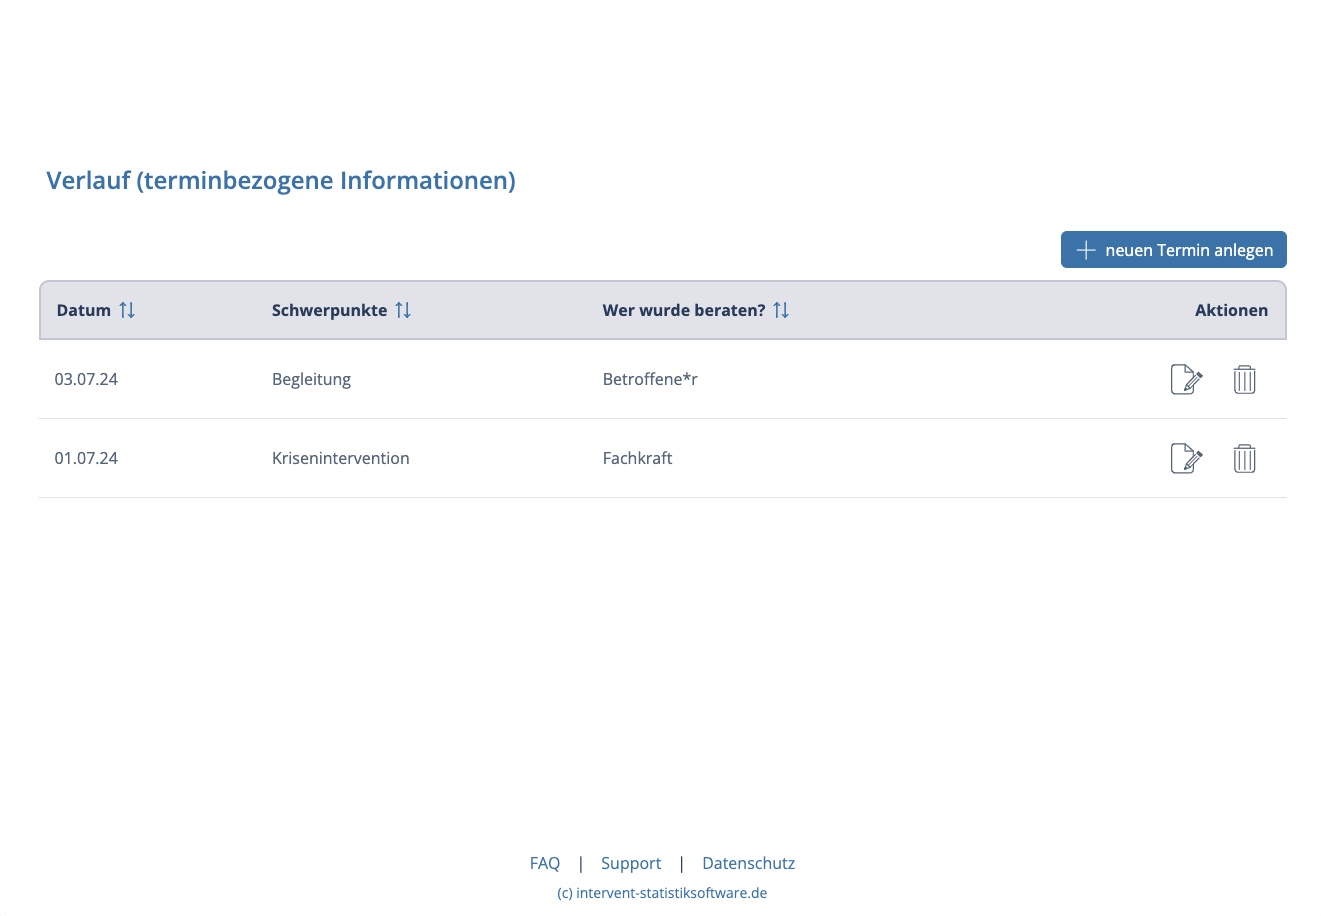Click the Fachkraft cell

(x=637, y=458)
